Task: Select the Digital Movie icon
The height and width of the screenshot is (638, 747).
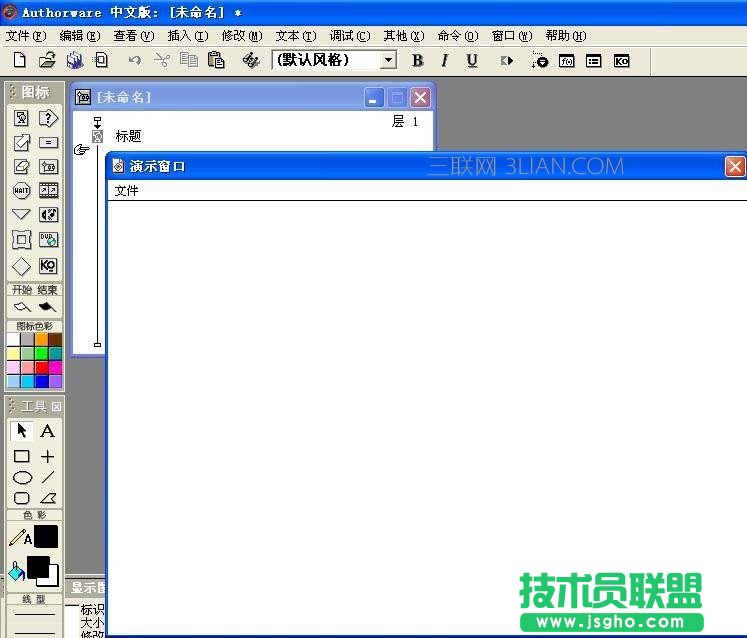Action: [x=48, y=191]
